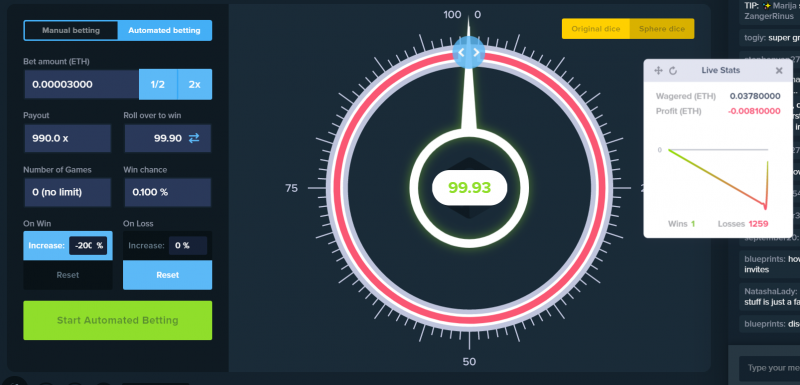Click the Live Stats profit graph
Viewport: 800px width, 385px height.
717,178
